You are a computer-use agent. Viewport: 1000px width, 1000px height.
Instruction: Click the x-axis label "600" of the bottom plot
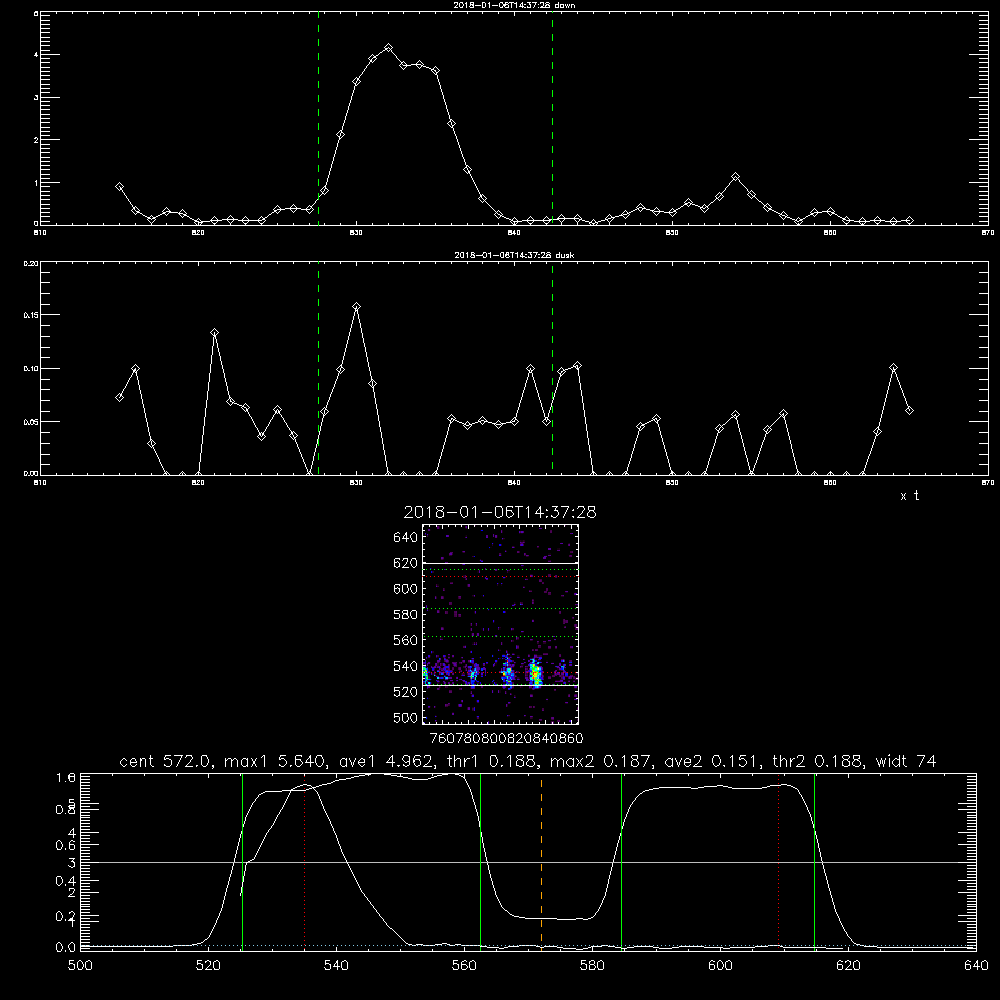coord(721,966)
